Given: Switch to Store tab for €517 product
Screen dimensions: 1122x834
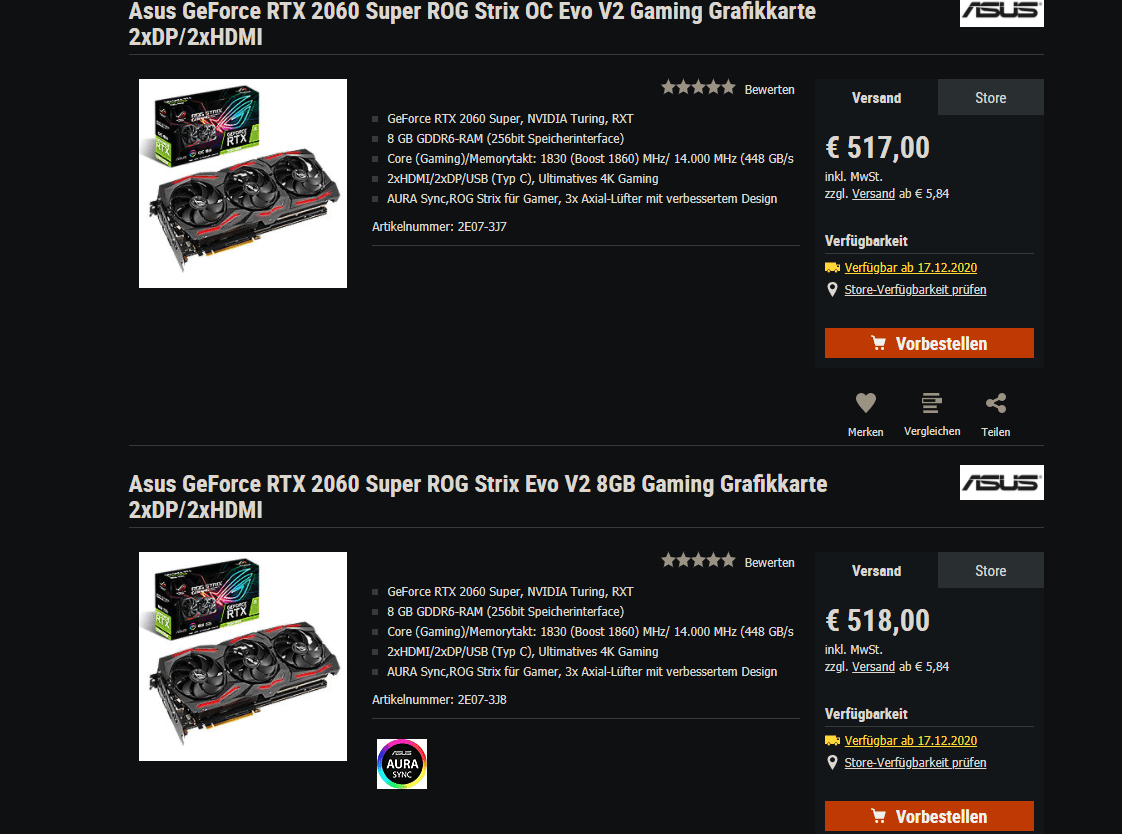Looking at the screenshot, I should click(990, 97).
